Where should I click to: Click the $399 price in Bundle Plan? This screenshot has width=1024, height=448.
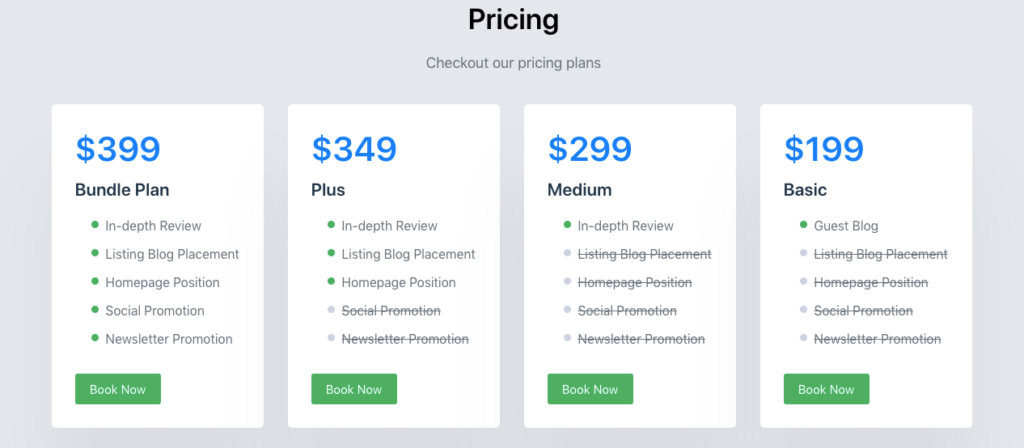tap(118, 149)
